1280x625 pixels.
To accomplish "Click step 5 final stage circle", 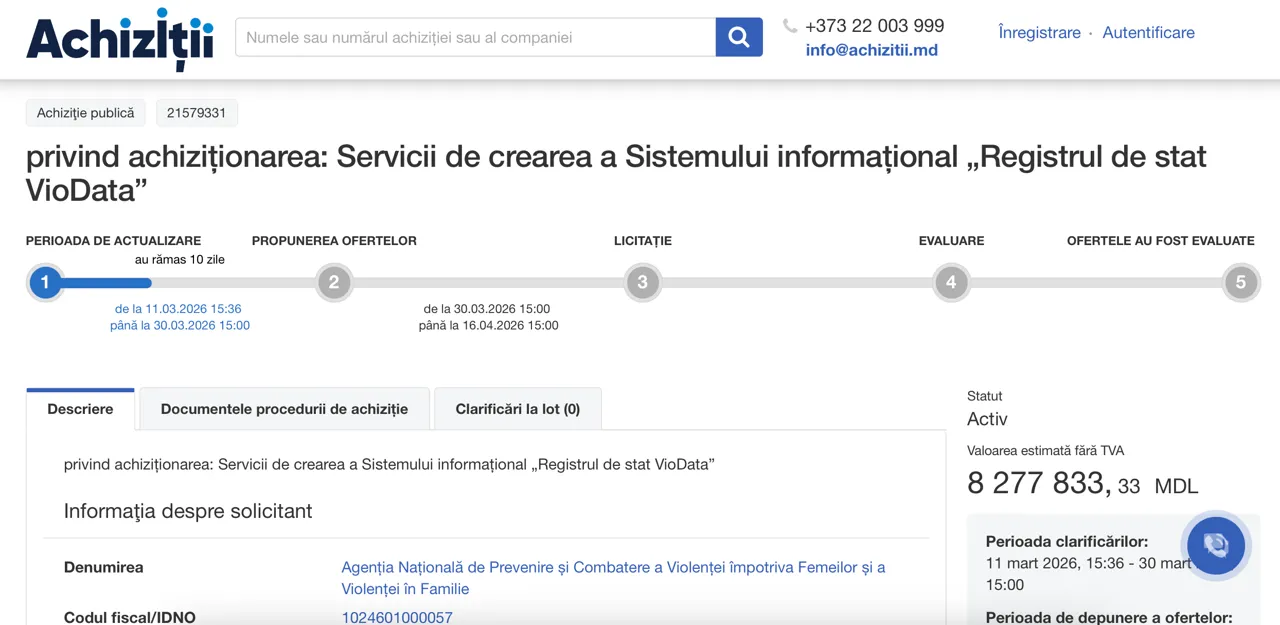I will [1240, 282].
